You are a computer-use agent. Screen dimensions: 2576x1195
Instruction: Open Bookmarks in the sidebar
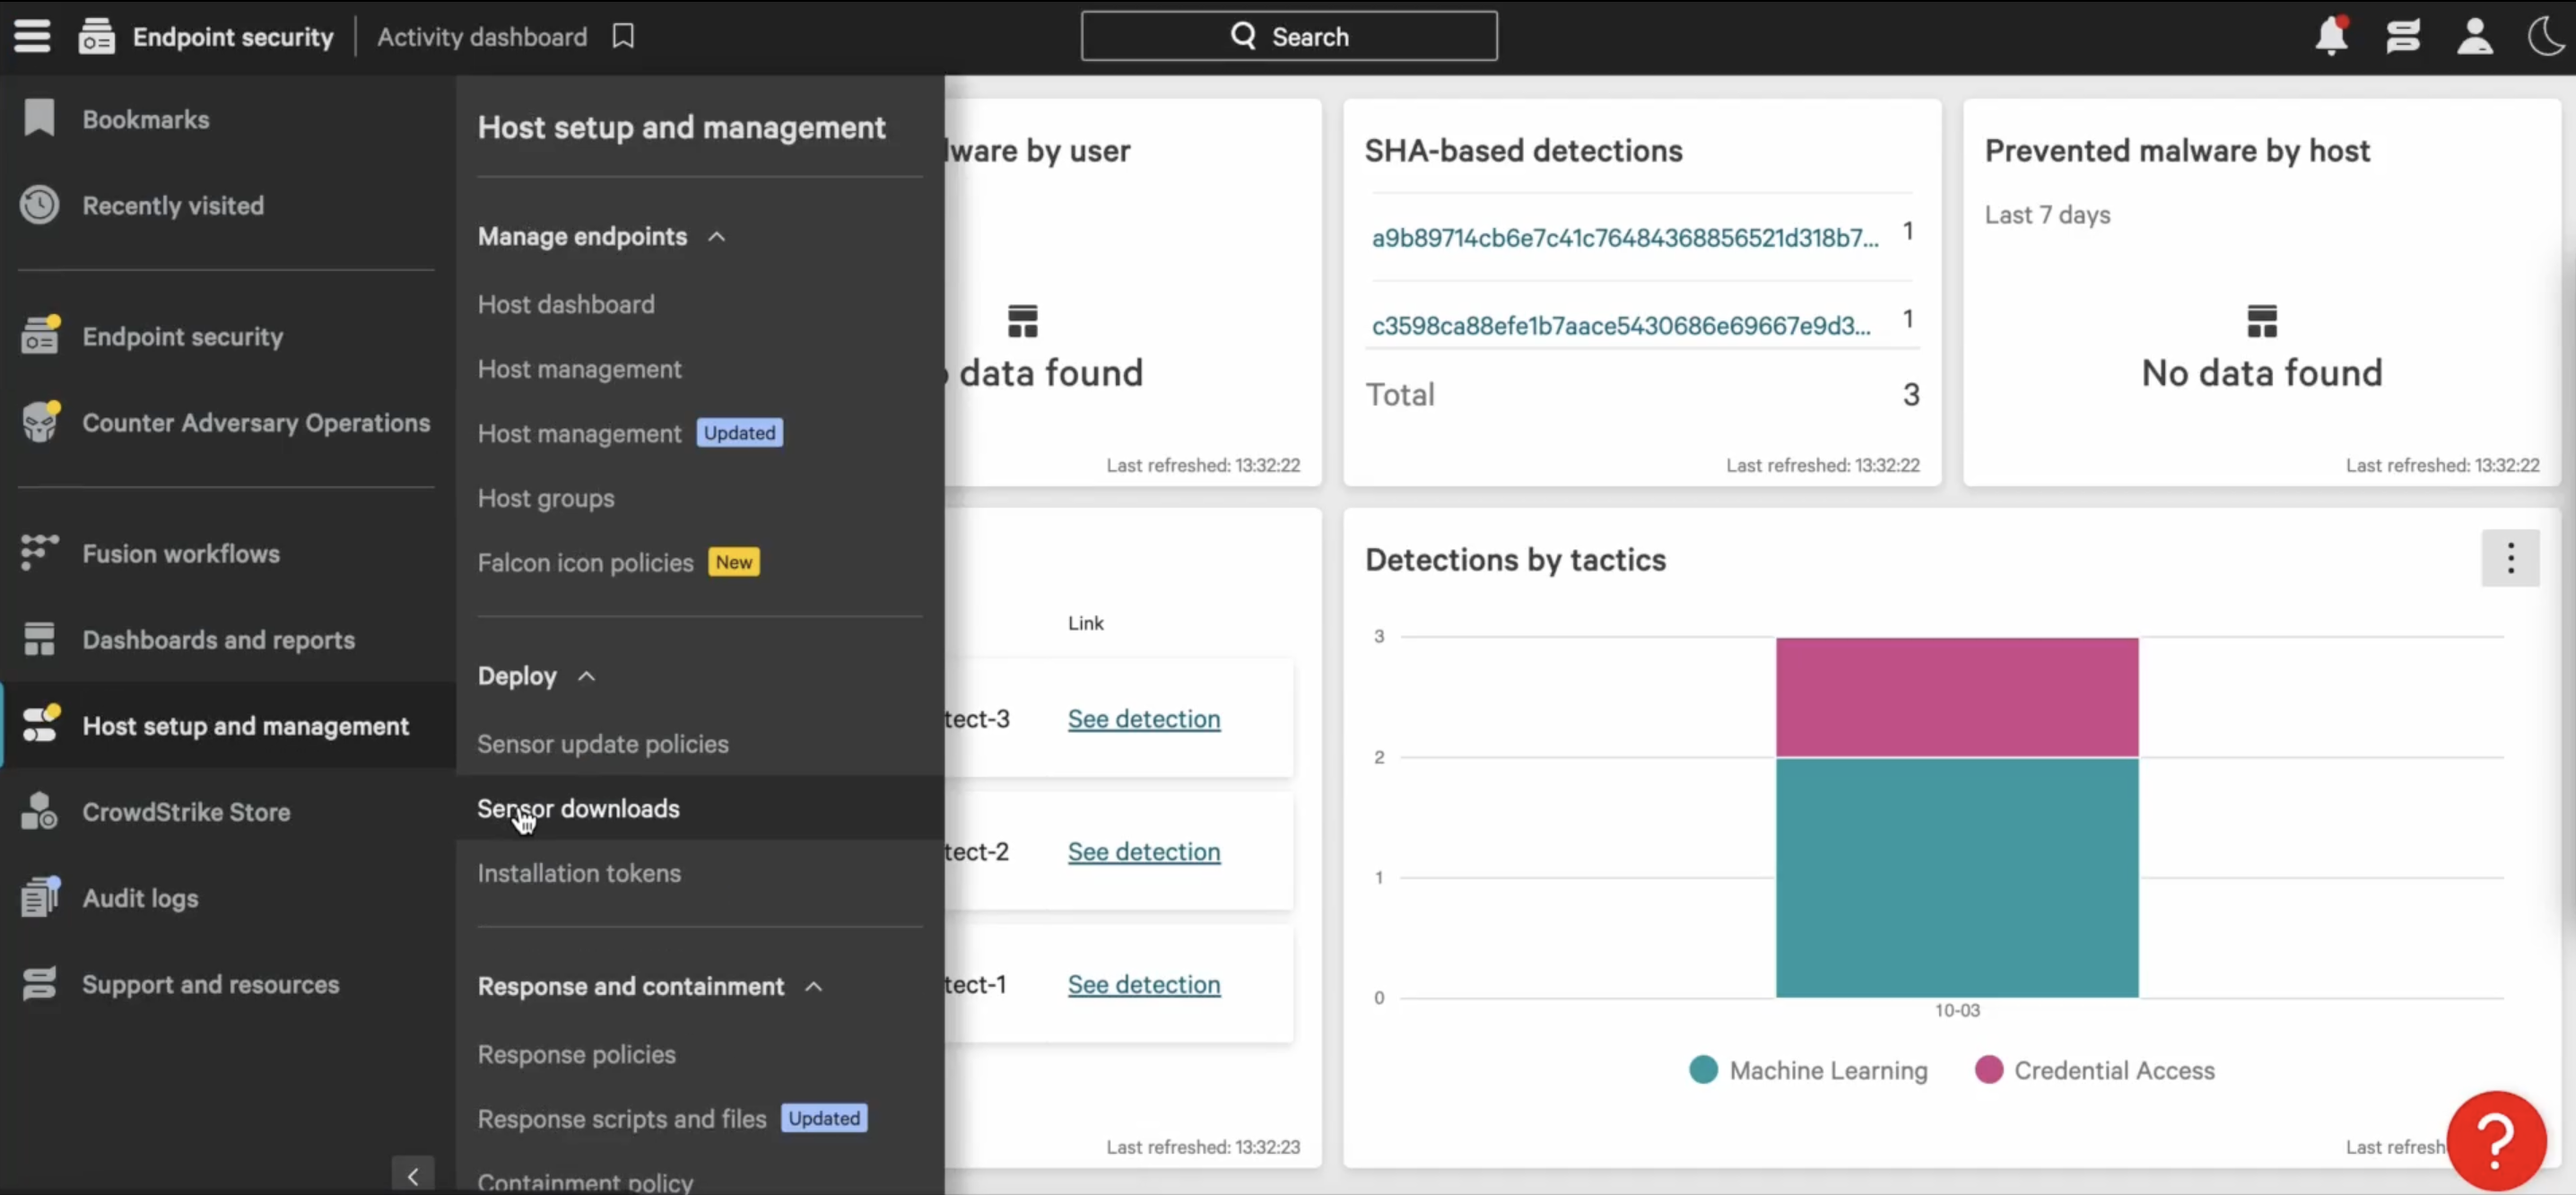(146, 119)
